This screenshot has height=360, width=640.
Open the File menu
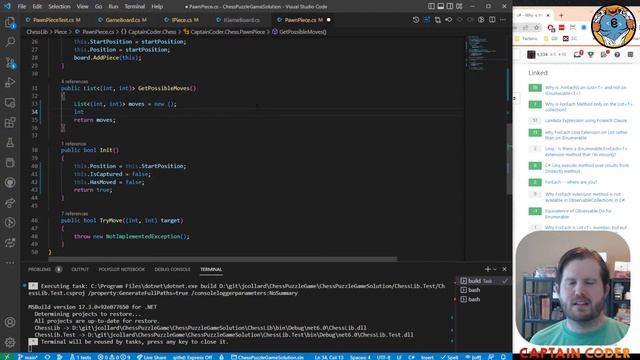pyautogui.click(x=22, y=7)
